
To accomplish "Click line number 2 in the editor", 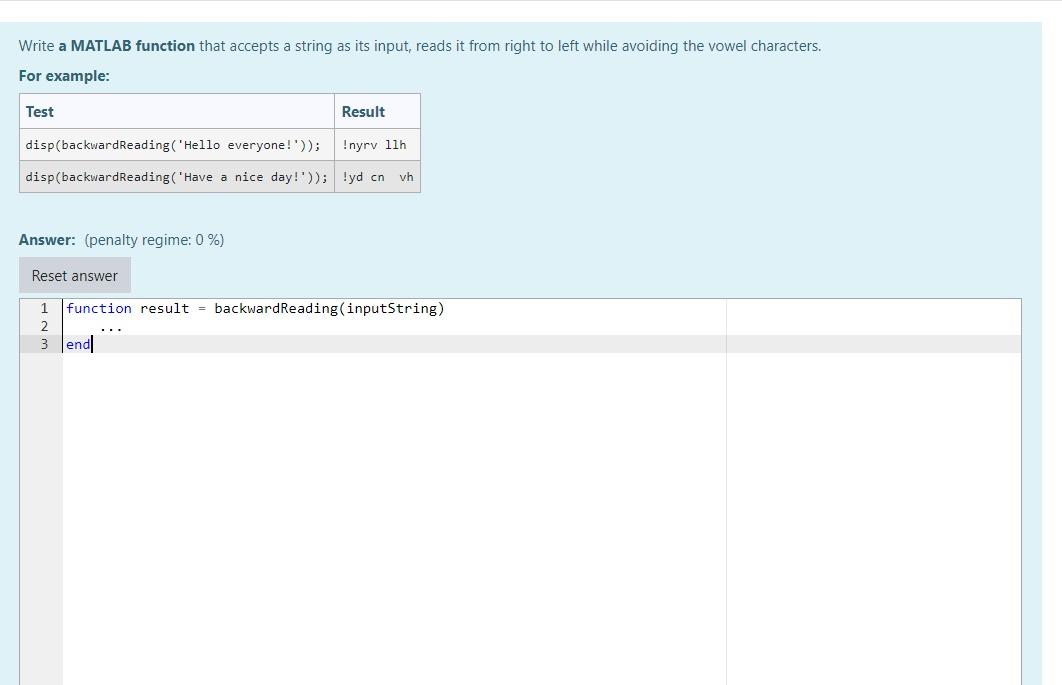I will click(x=44, y=326).
